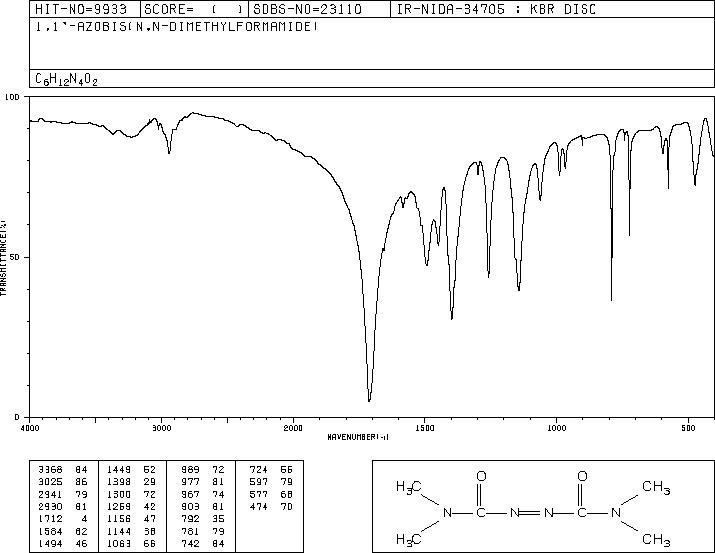Click the SDBS-NO=23110 header cell
Image resolution: width=715 pixels, height=553 pixels.
[319, 9]
